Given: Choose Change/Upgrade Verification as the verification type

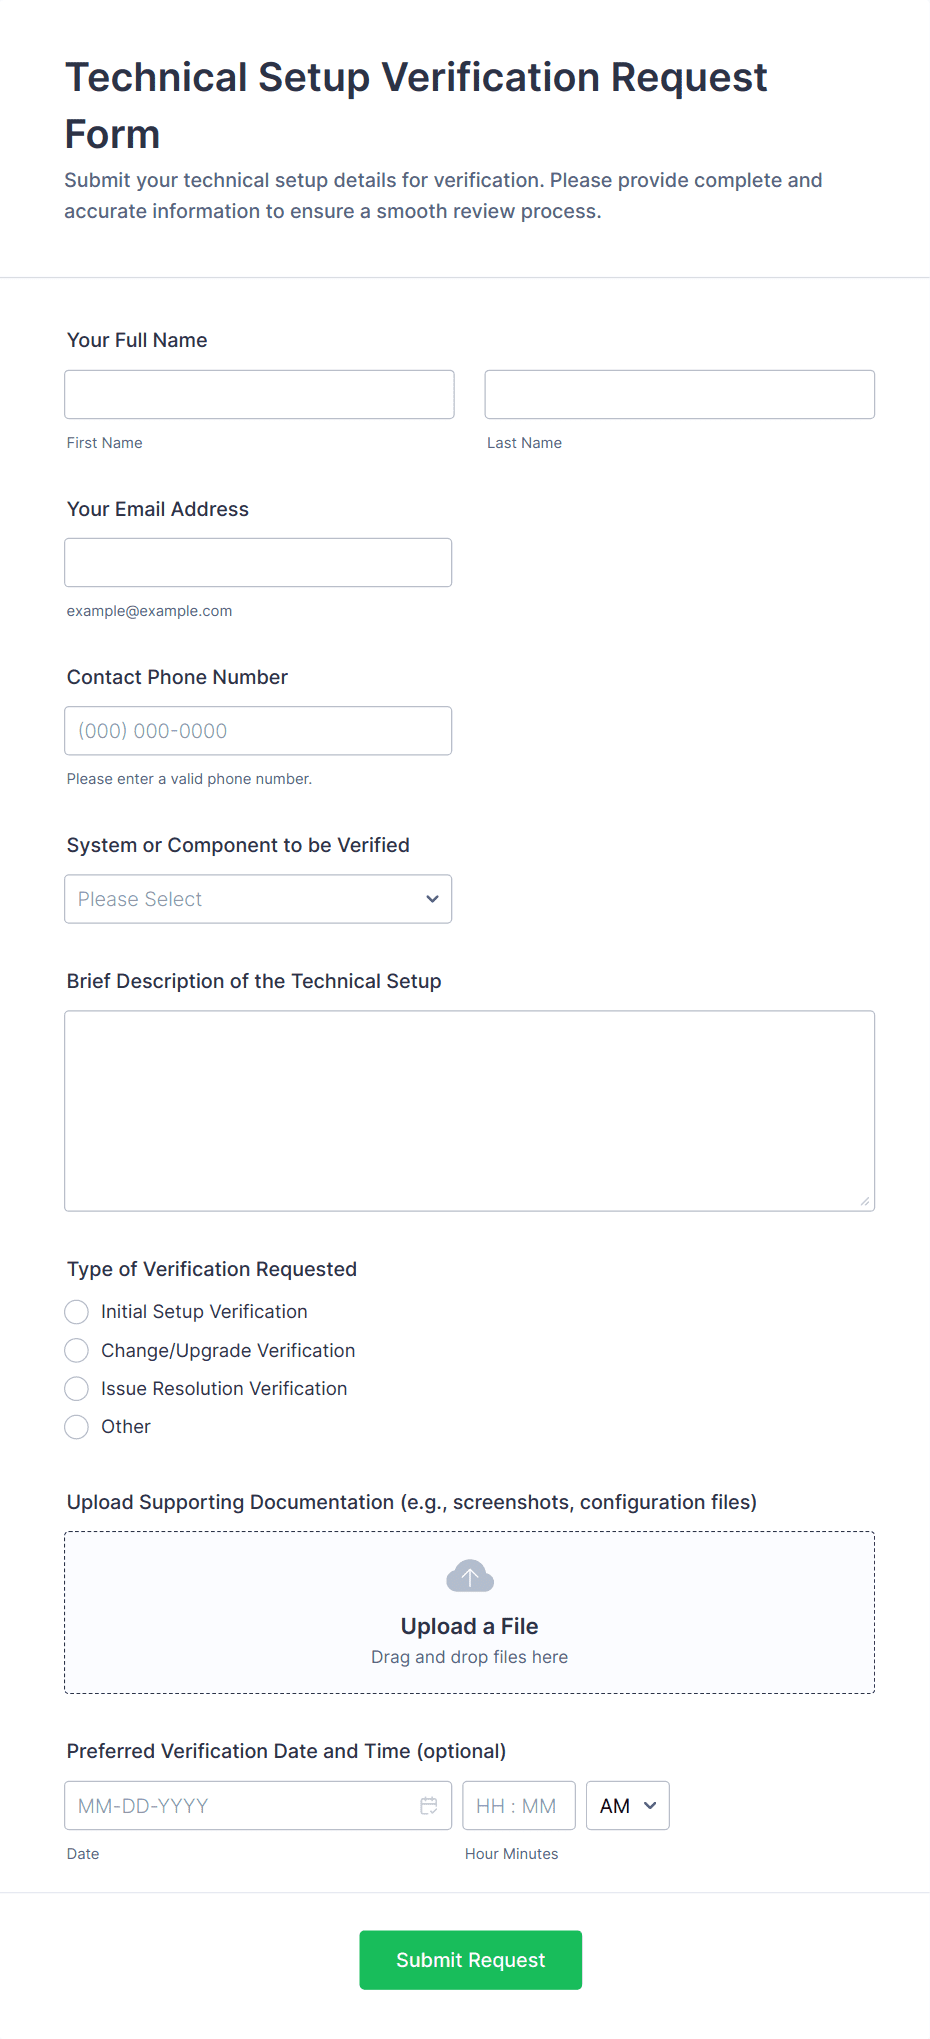Looking at the screenshot, I should pos(76,1350).
